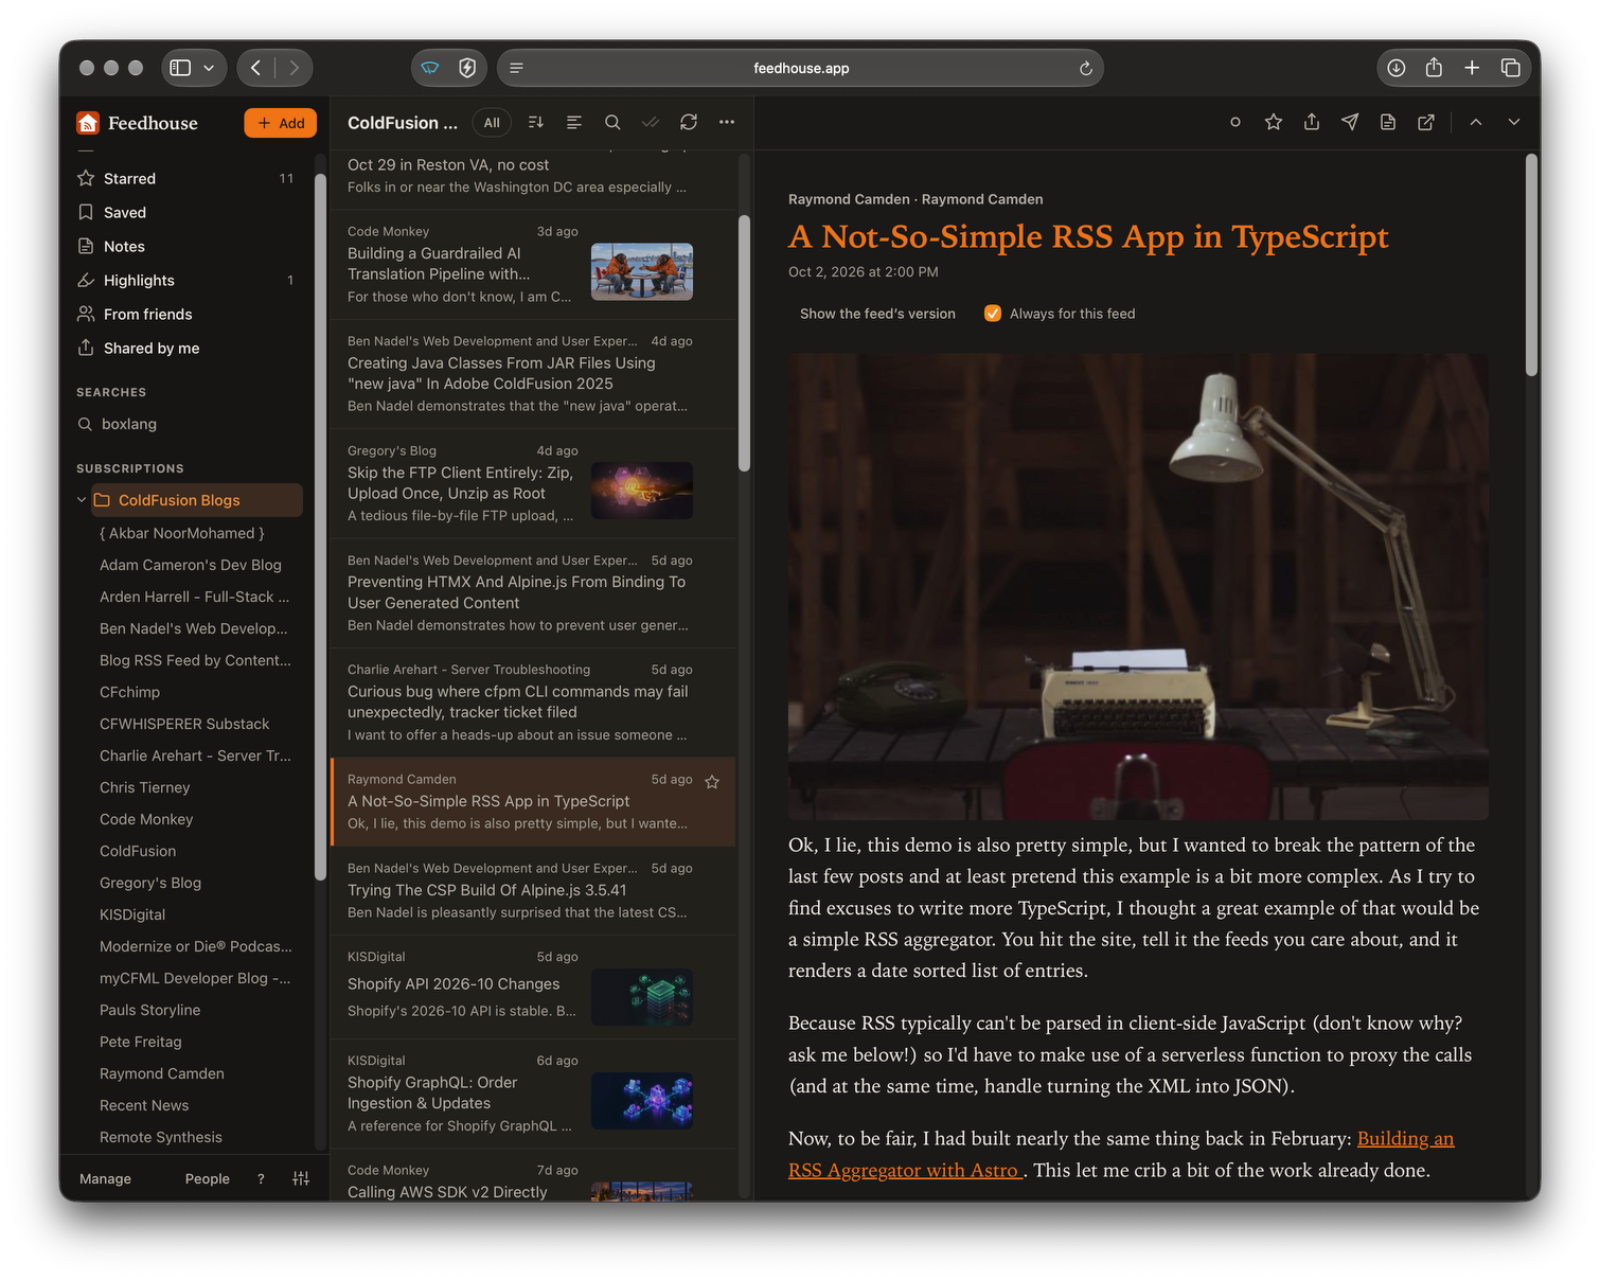This screenshot has width=1600, height=1280.
Task: Mark all articles as read
Action: (650, 122)
